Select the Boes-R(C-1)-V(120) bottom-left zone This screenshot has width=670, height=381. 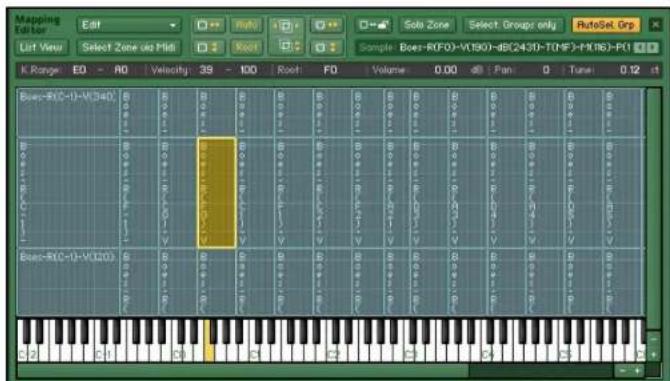[x=68, y=282]
